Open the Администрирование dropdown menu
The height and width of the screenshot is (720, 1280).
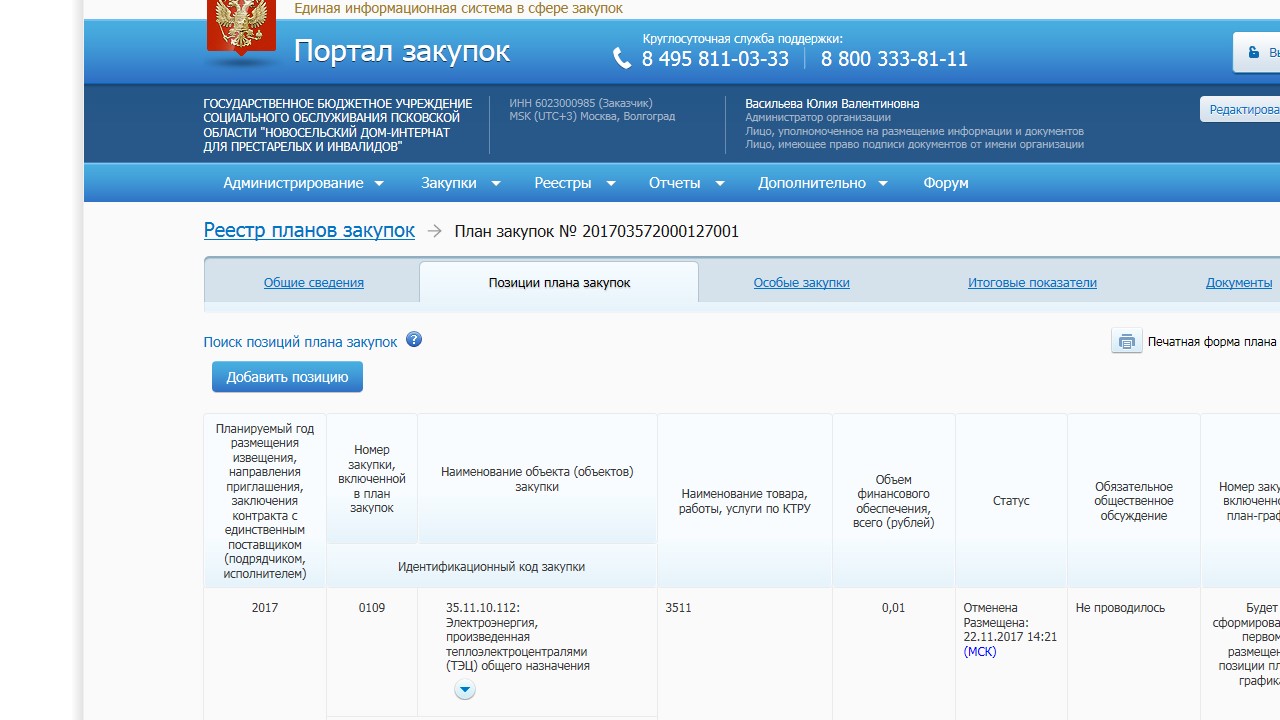click(303, 183)
